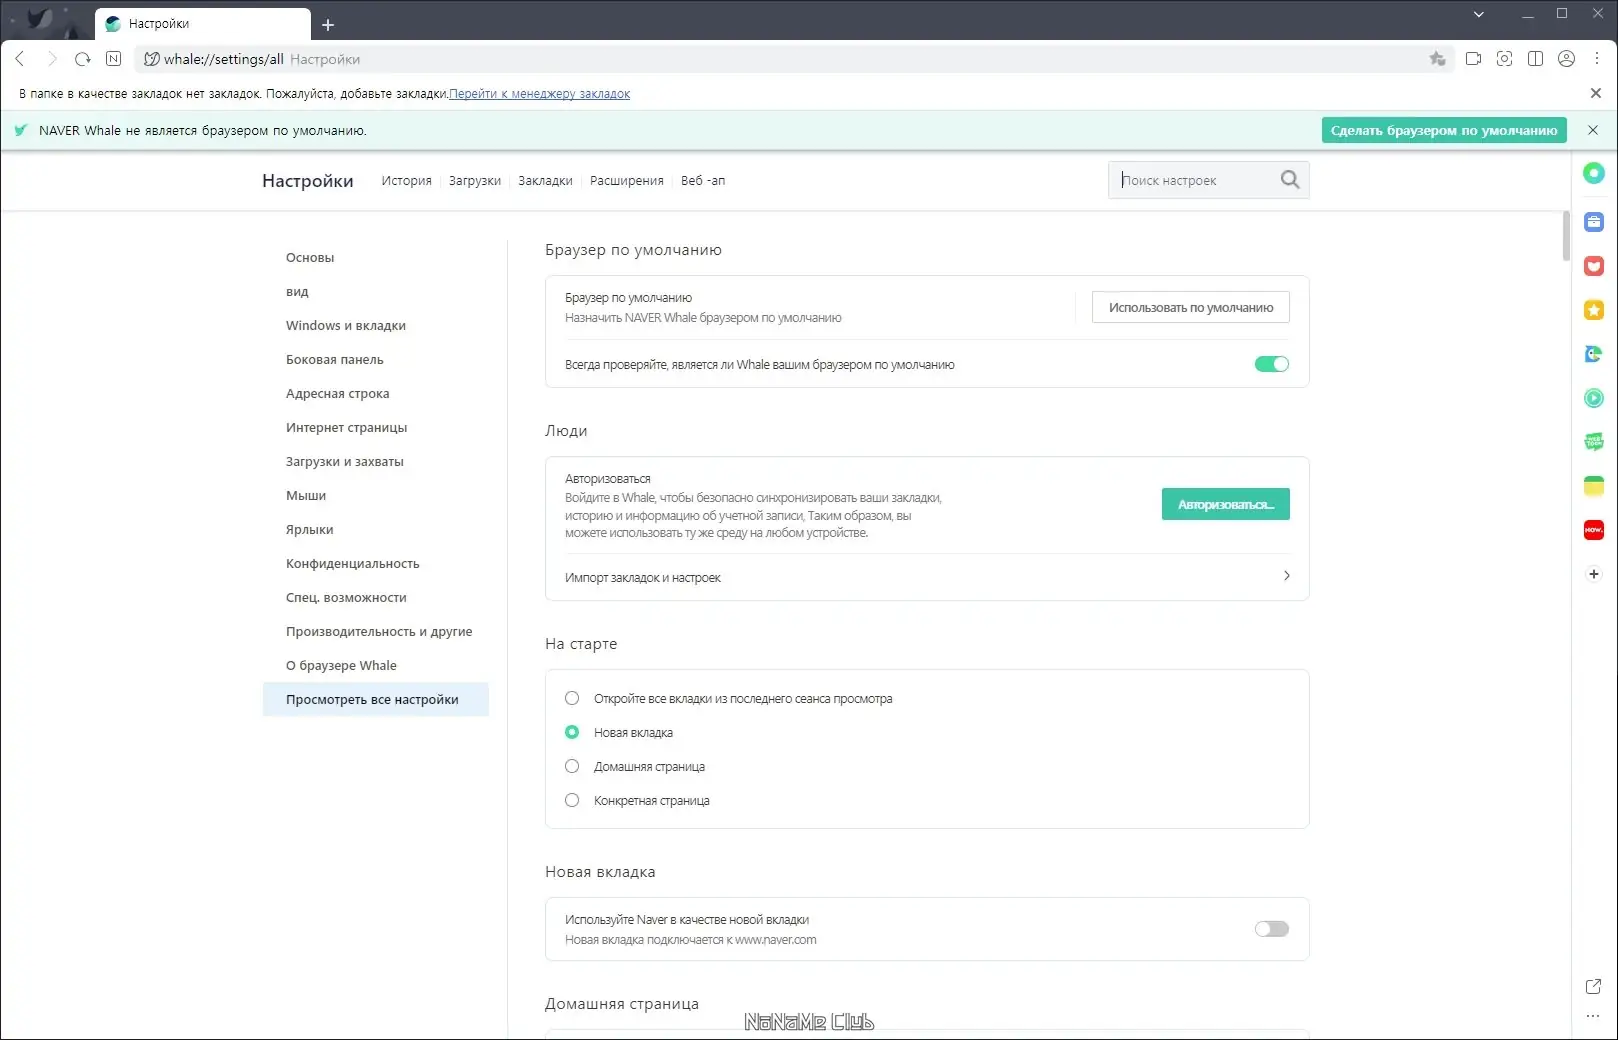Add a new sidebar app with the plus icon
The height and width of the screenshot is (1040, 1618).
tap(1593, 574)
